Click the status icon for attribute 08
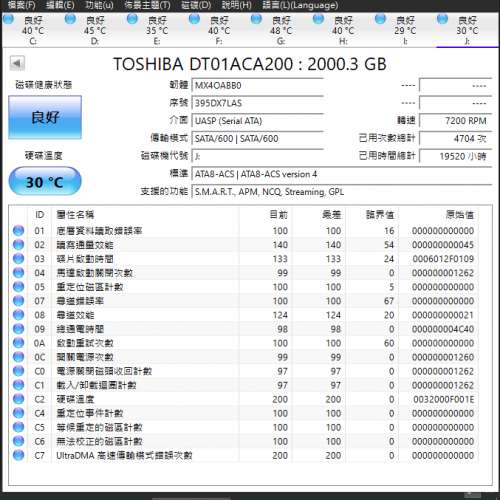This screenshot has height=500, width=500. (18, 315)
